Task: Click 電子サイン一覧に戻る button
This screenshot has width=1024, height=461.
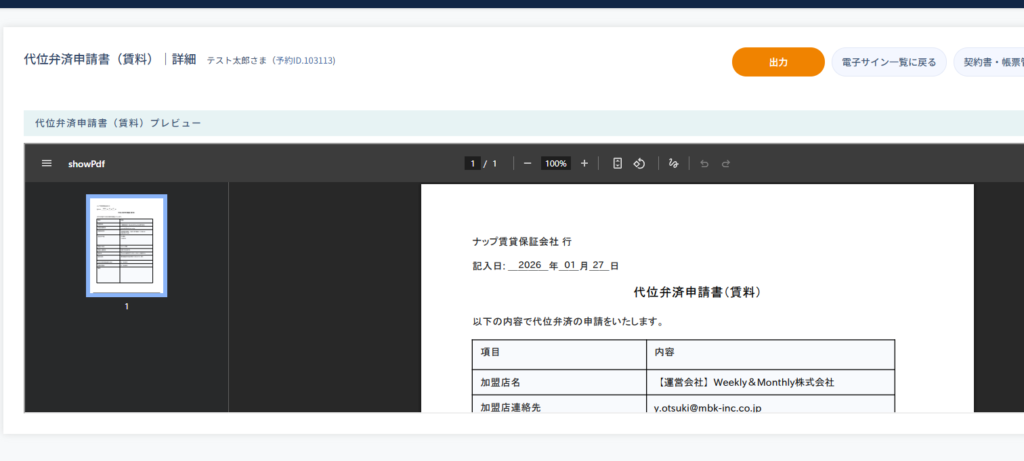Action: (x=888, y=62)
